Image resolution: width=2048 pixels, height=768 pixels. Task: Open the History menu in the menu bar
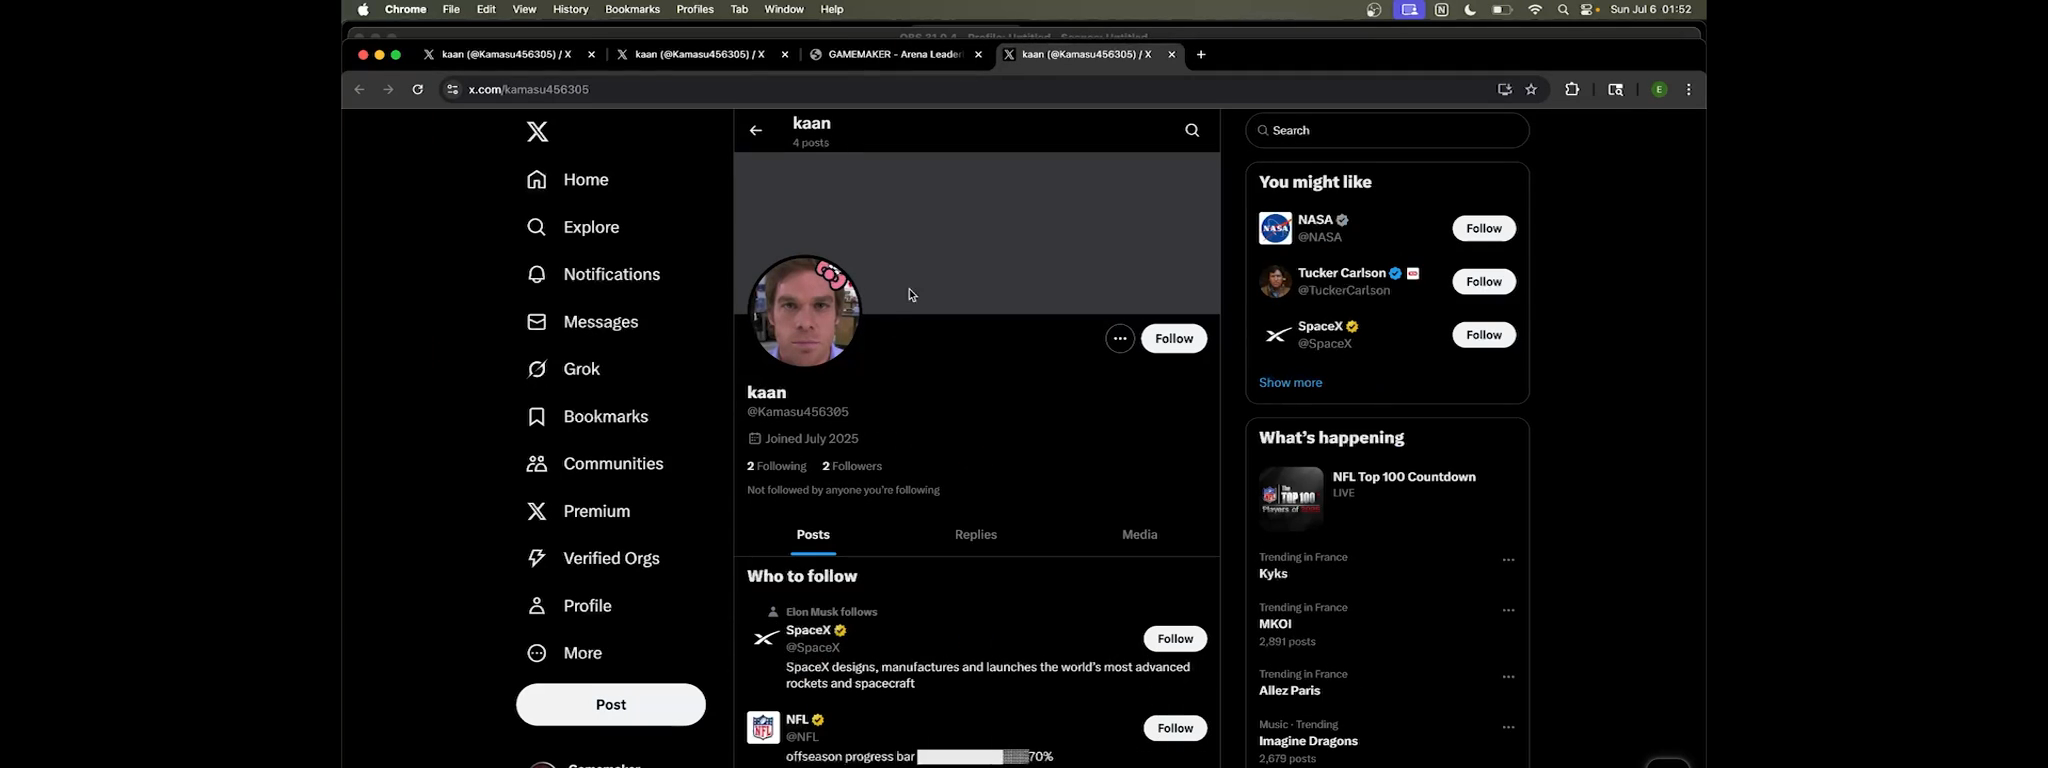click(570, 9)
